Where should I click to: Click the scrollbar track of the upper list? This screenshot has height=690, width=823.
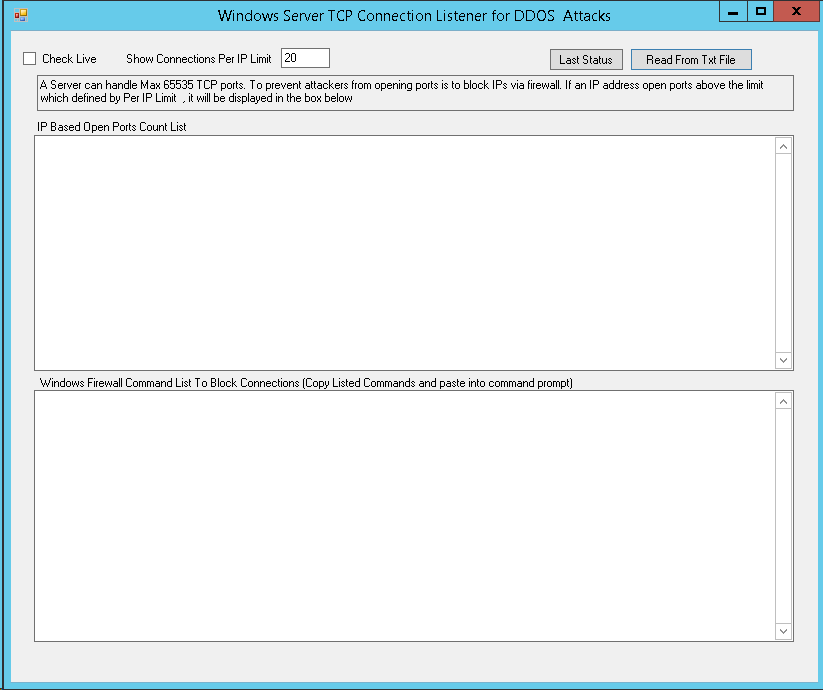coord(783,250)
